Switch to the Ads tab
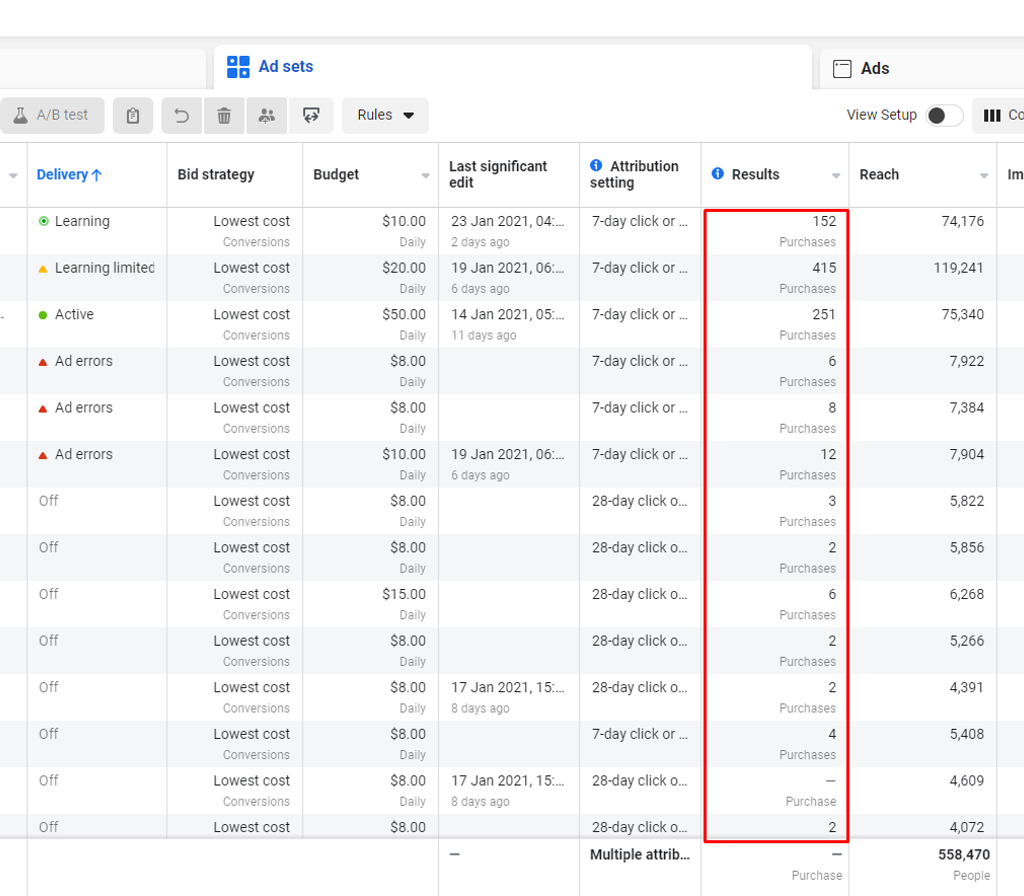The width and height of the screenshot is (1024, 896). 874,69
